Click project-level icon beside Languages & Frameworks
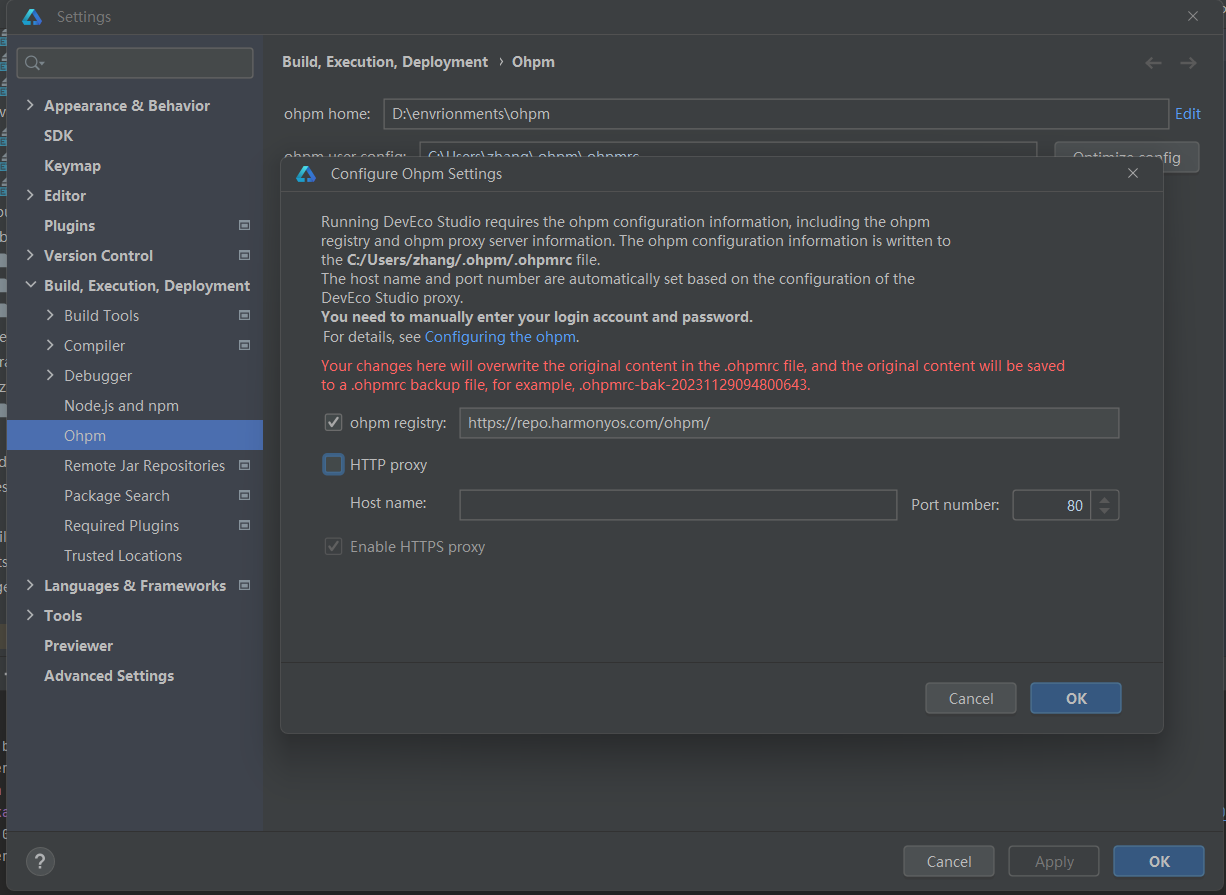The height and width of the screenshot is (895, 1226). [x=245, y=585]
